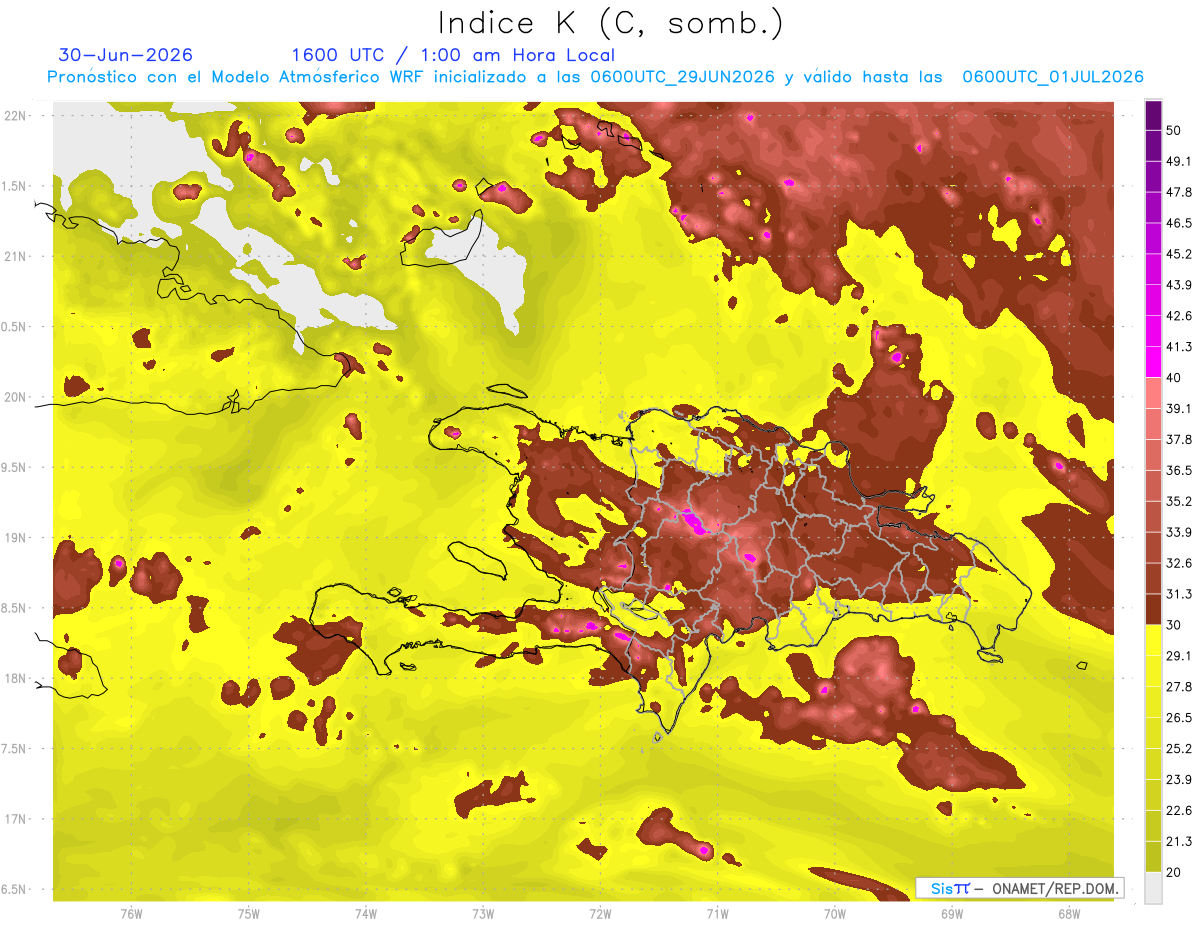Click the "21N" latitude axis label
The image size is (1200, 927).
(x=15, y=256)
